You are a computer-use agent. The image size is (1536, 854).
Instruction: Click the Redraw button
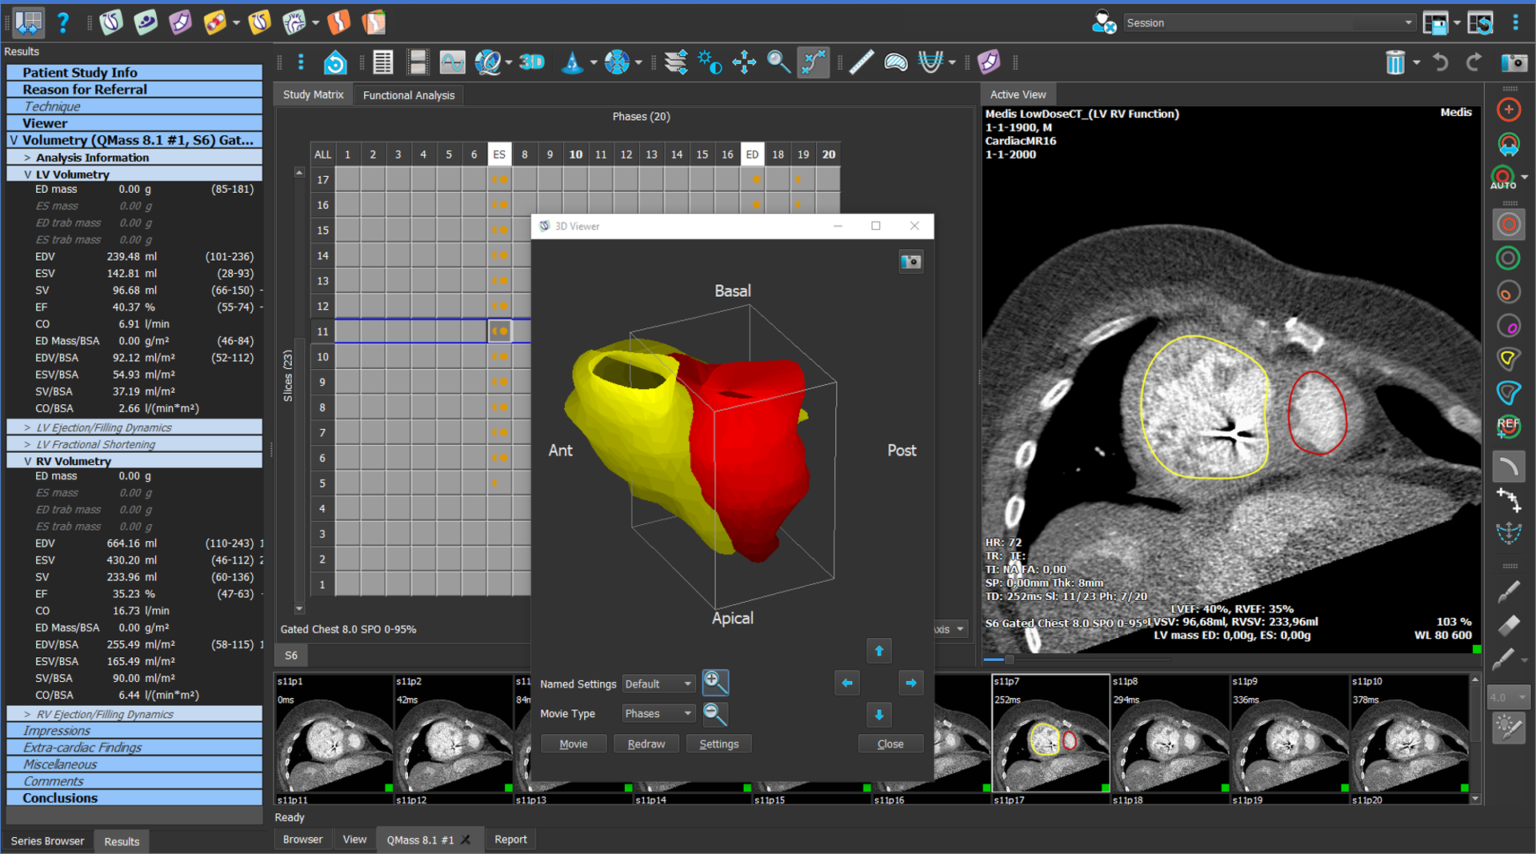point(646,744)
